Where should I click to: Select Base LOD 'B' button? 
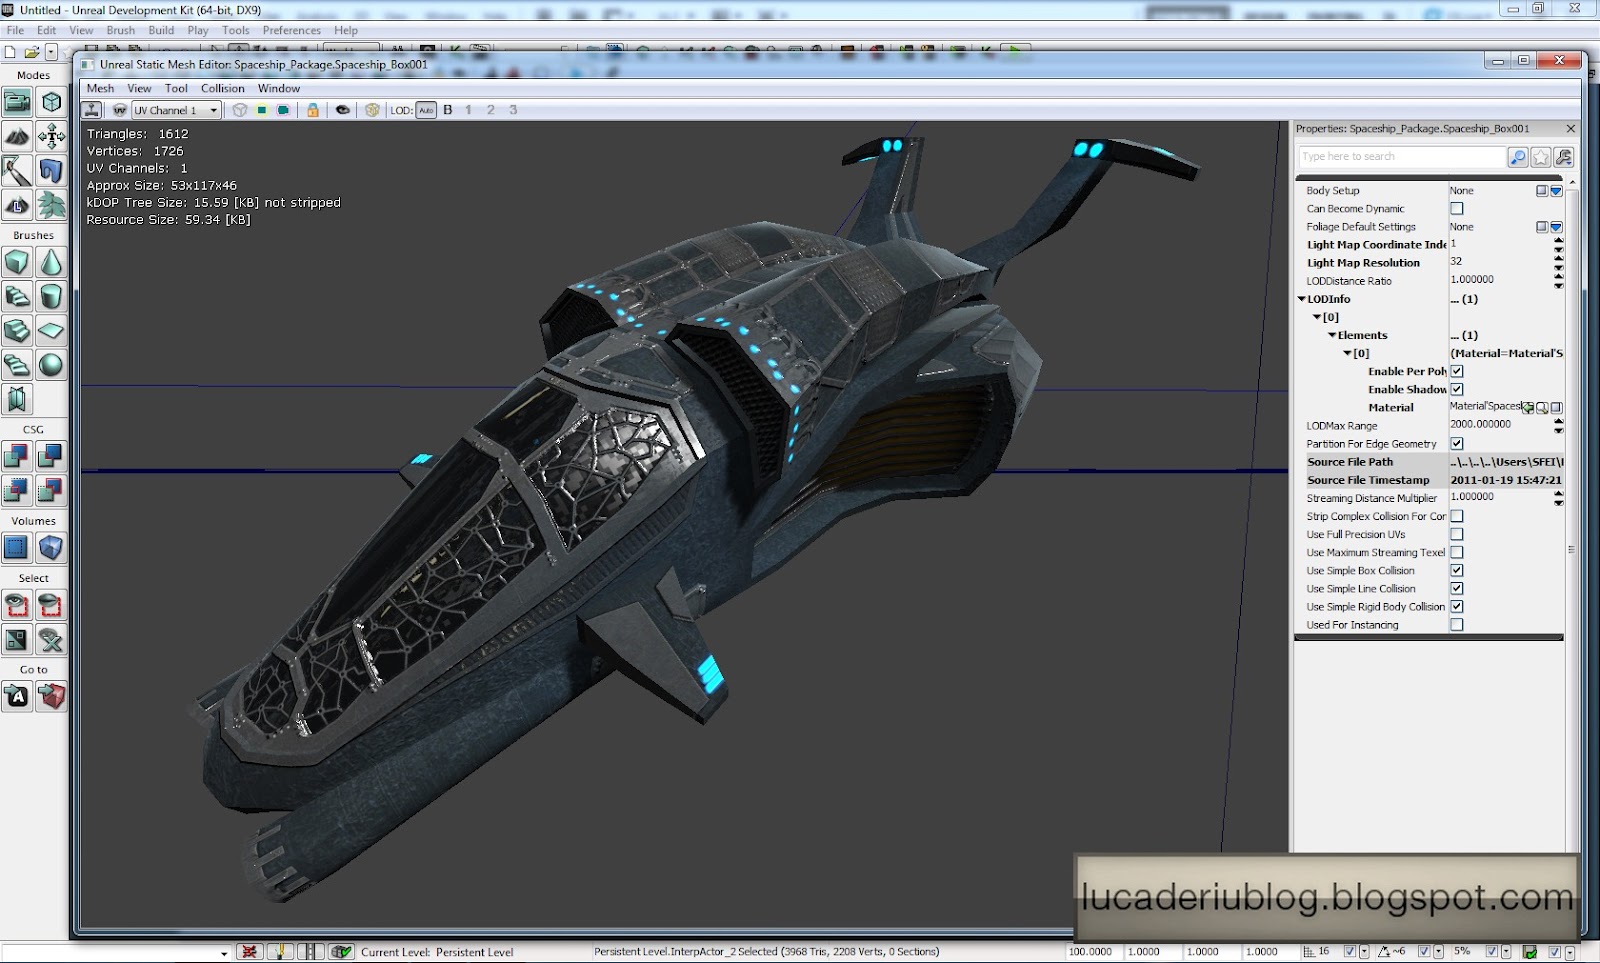(x=448, y=110)
